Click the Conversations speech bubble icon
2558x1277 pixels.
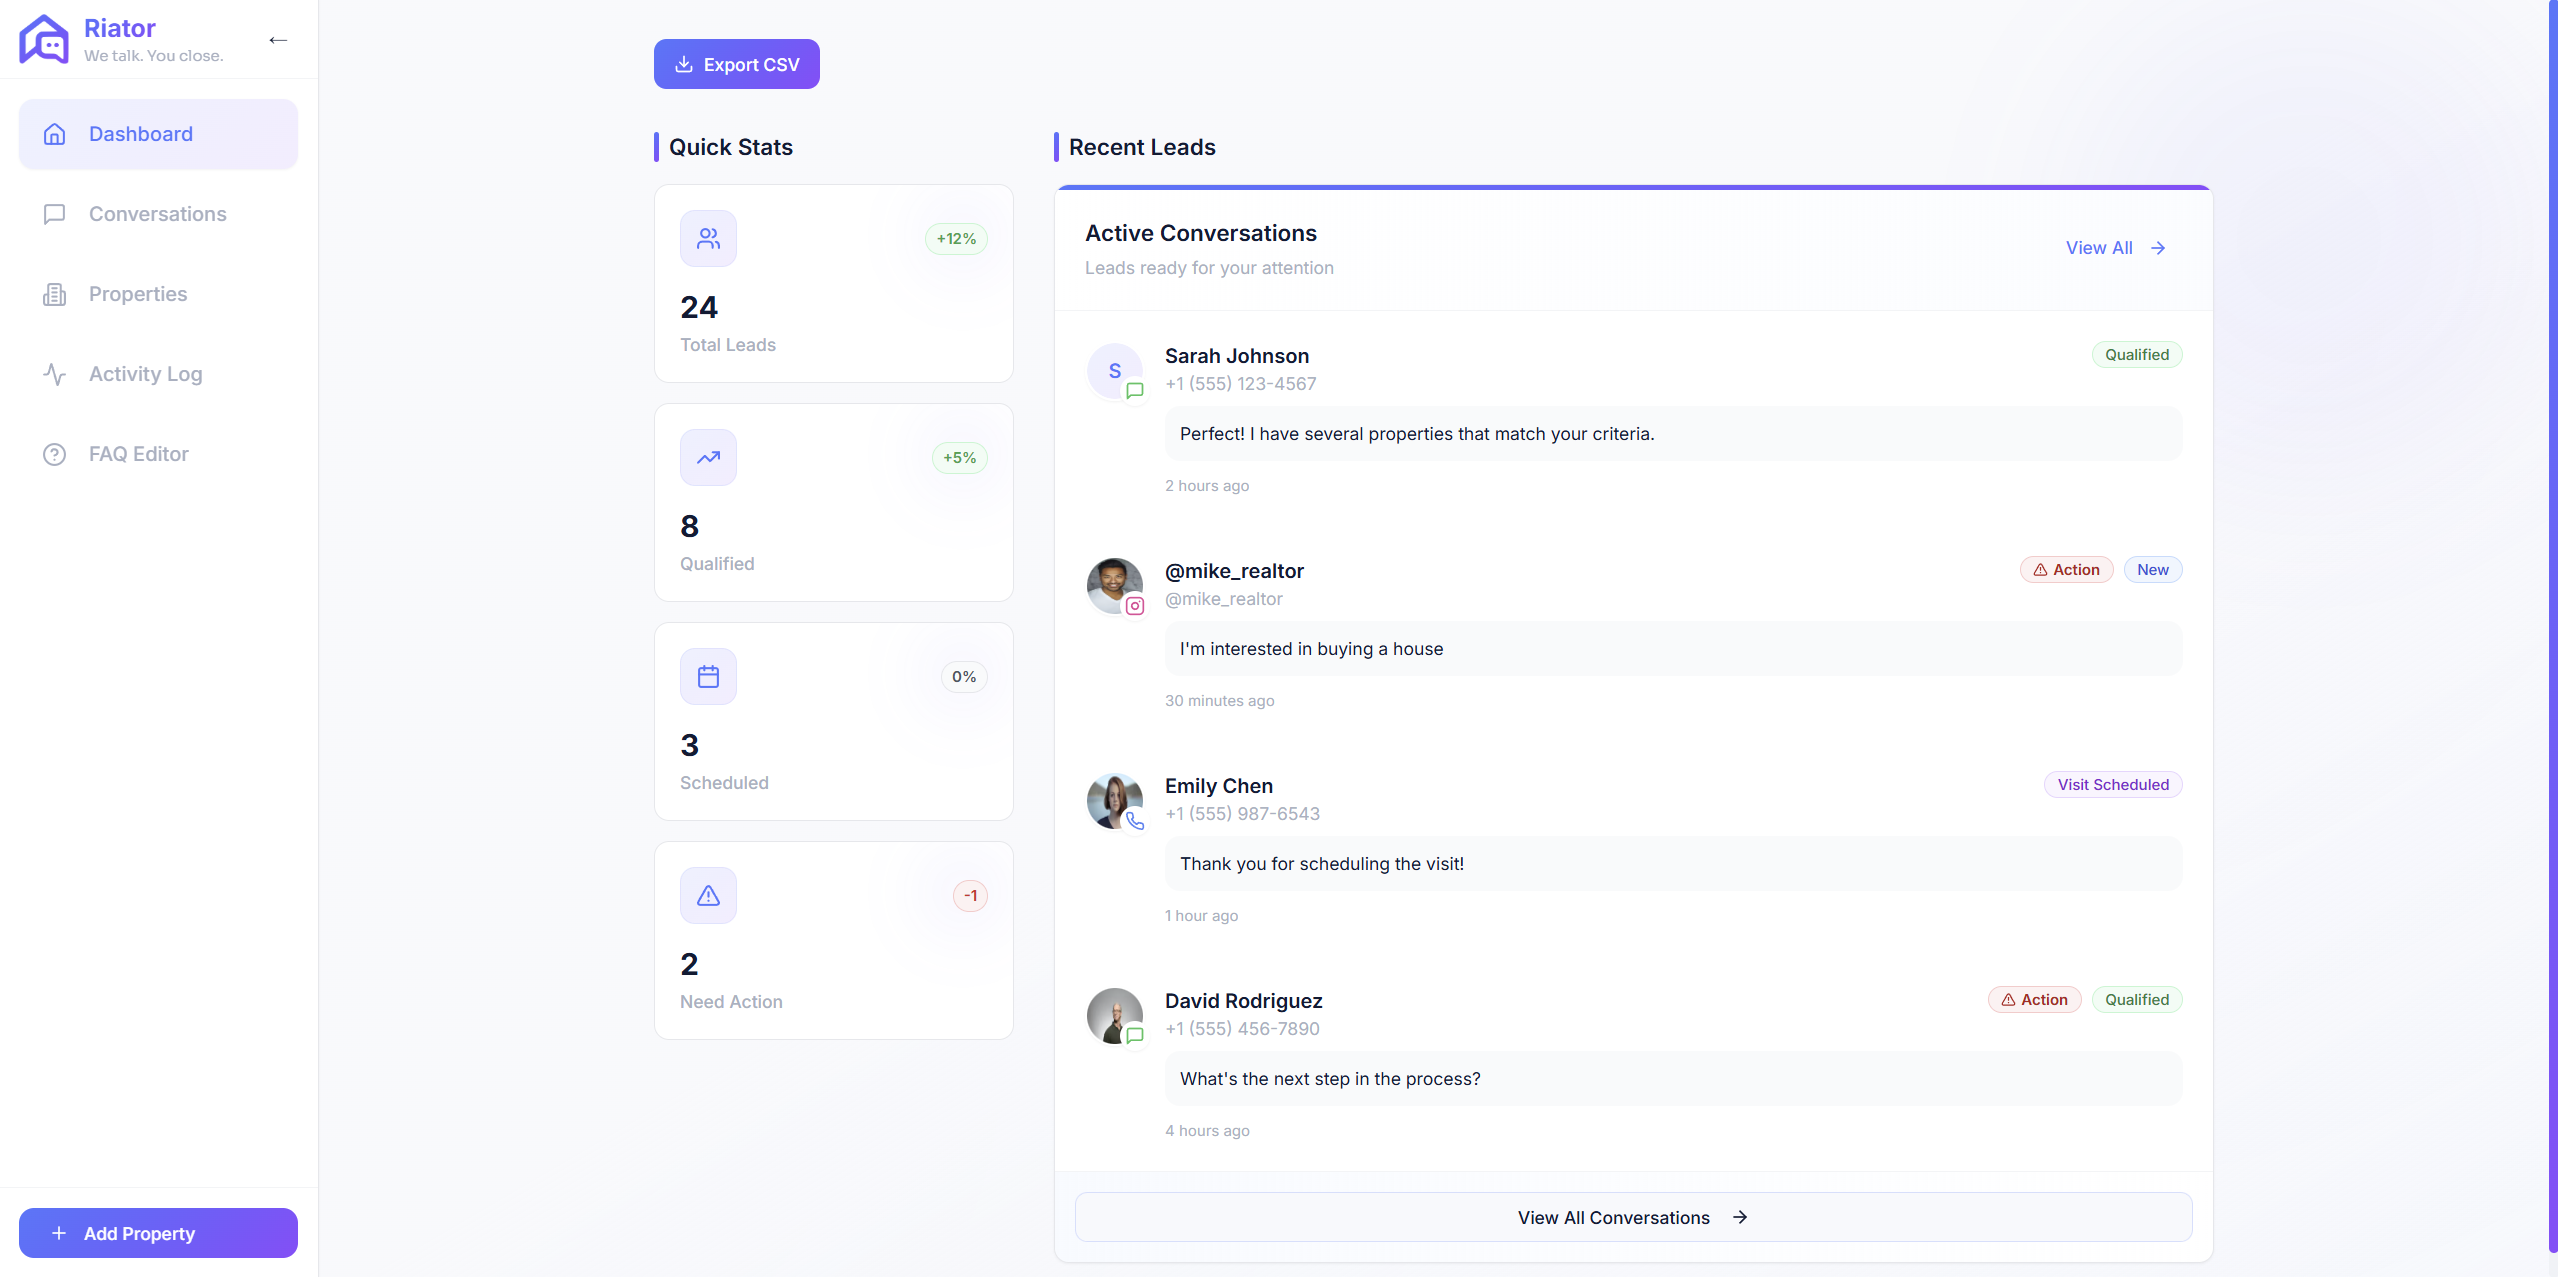click(x=55, y=214)
